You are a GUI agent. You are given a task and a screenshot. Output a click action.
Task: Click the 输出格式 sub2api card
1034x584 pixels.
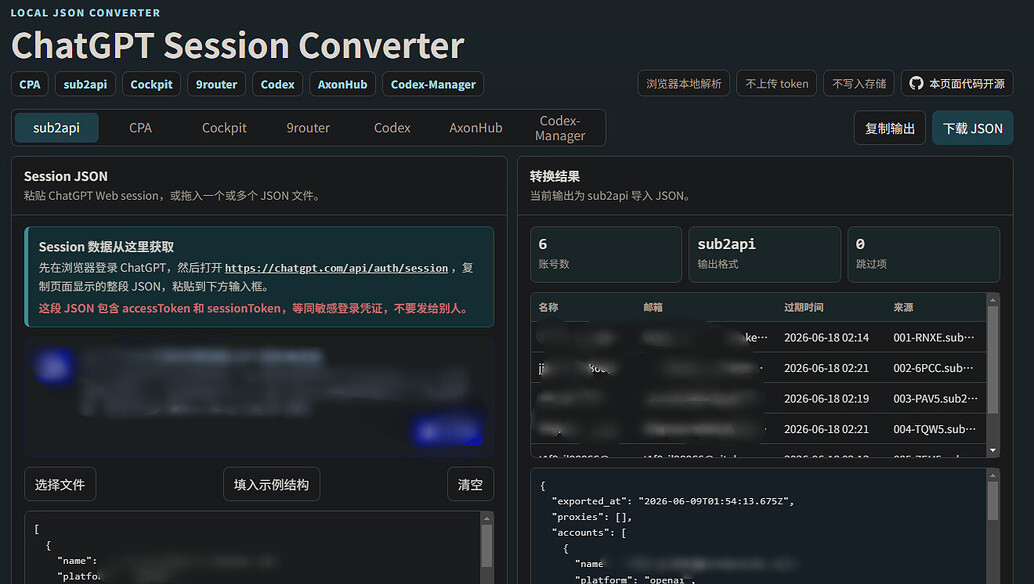click(764, 254)
